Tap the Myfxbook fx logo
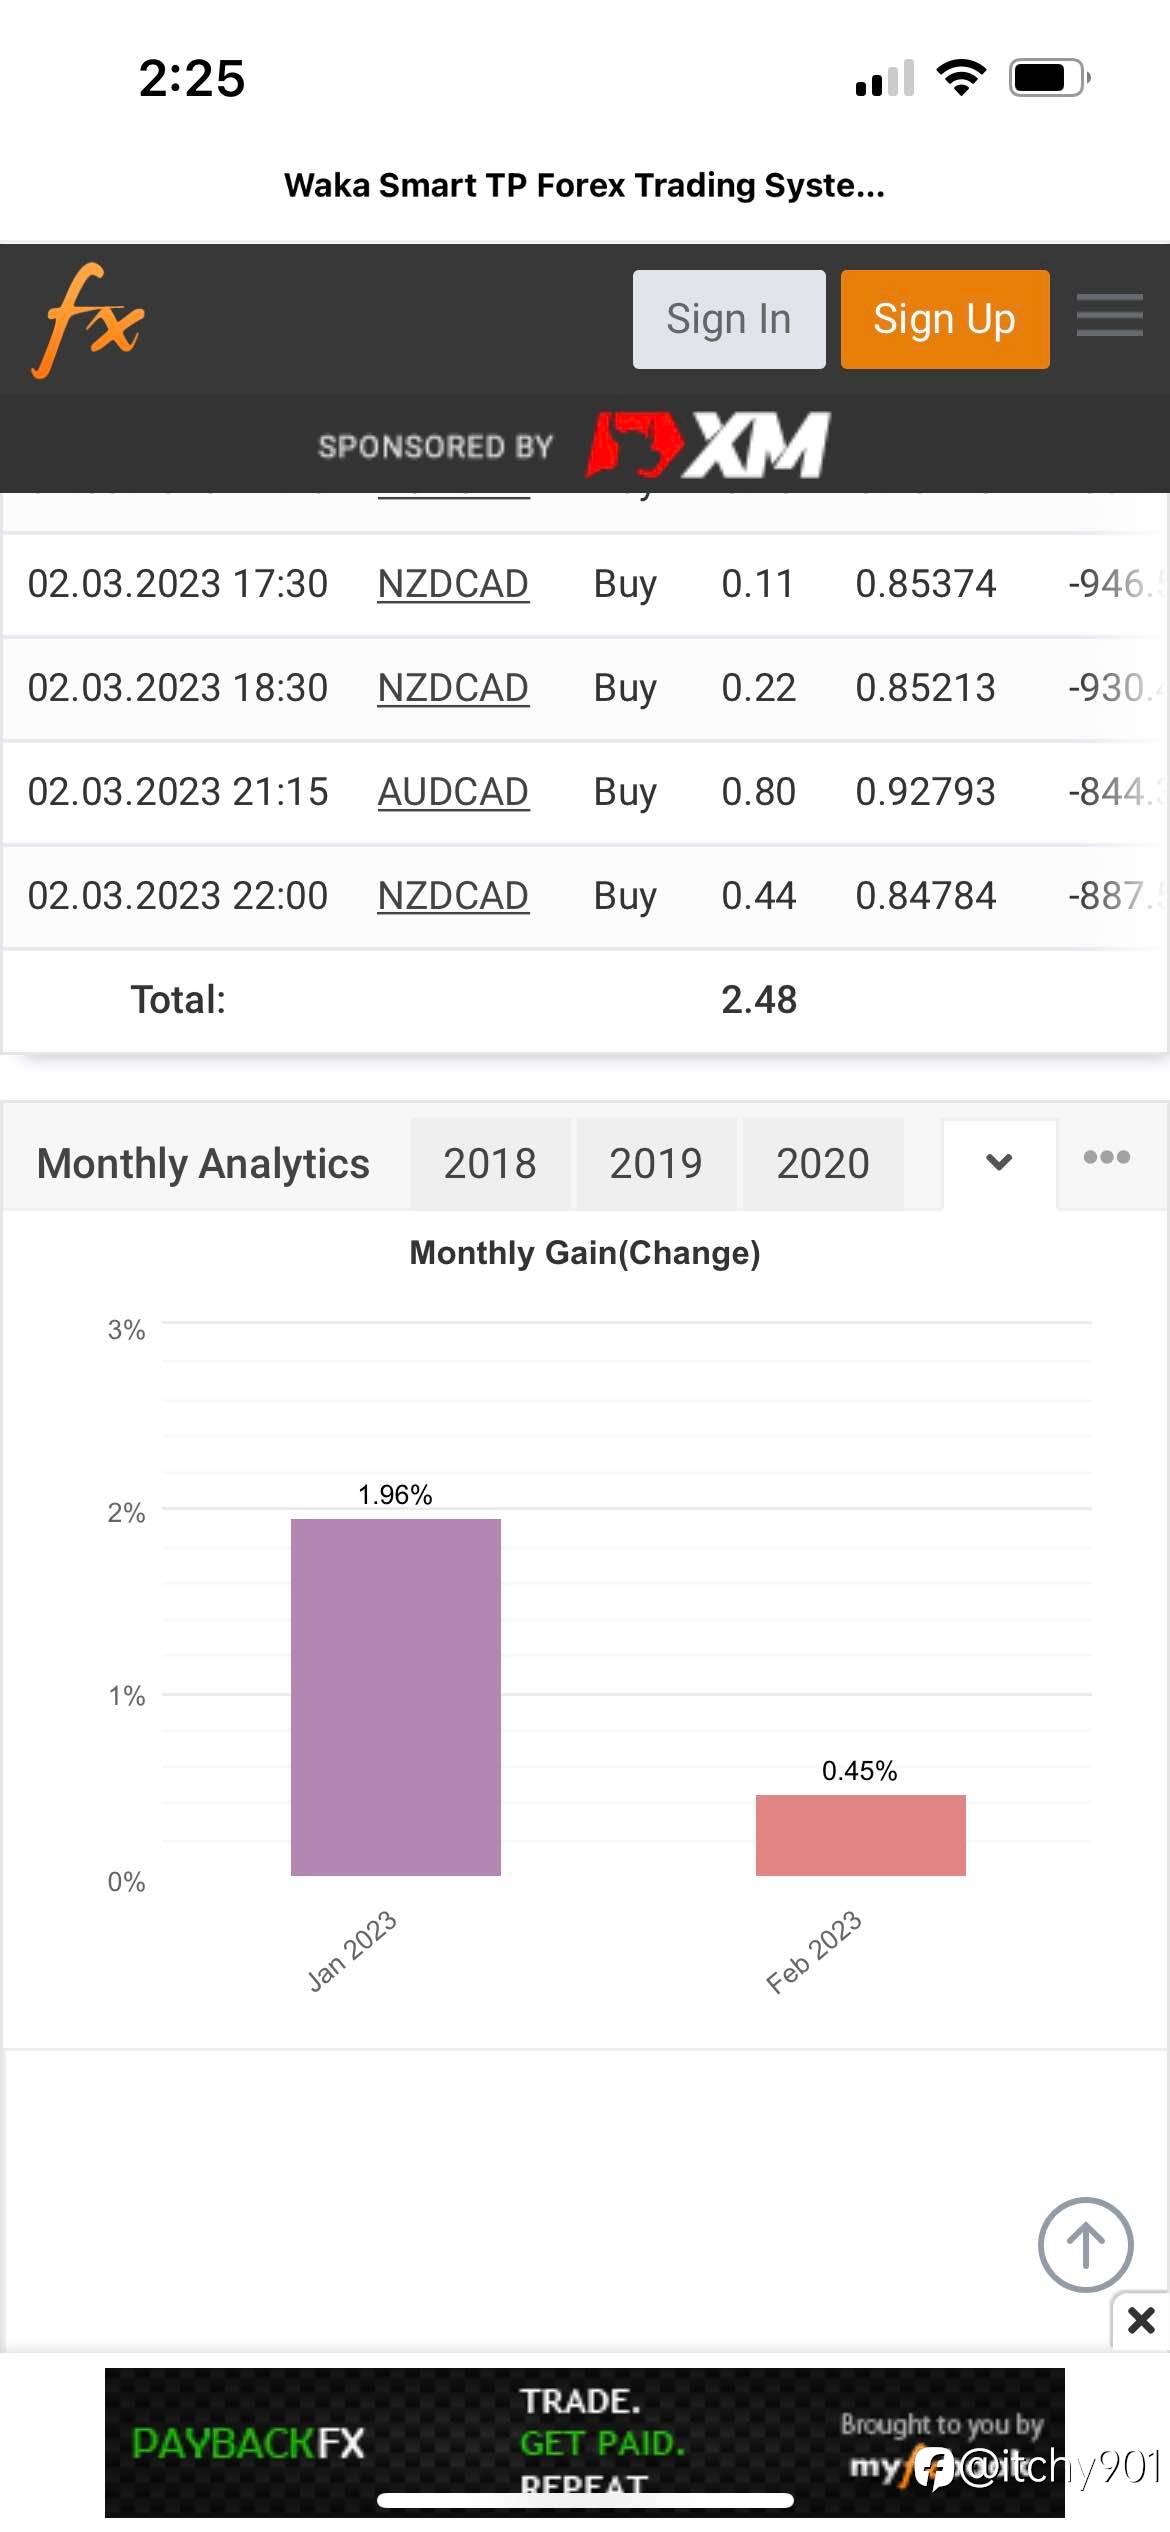The width and height of the screenshot is (1170, 2532). pos(88,320)
